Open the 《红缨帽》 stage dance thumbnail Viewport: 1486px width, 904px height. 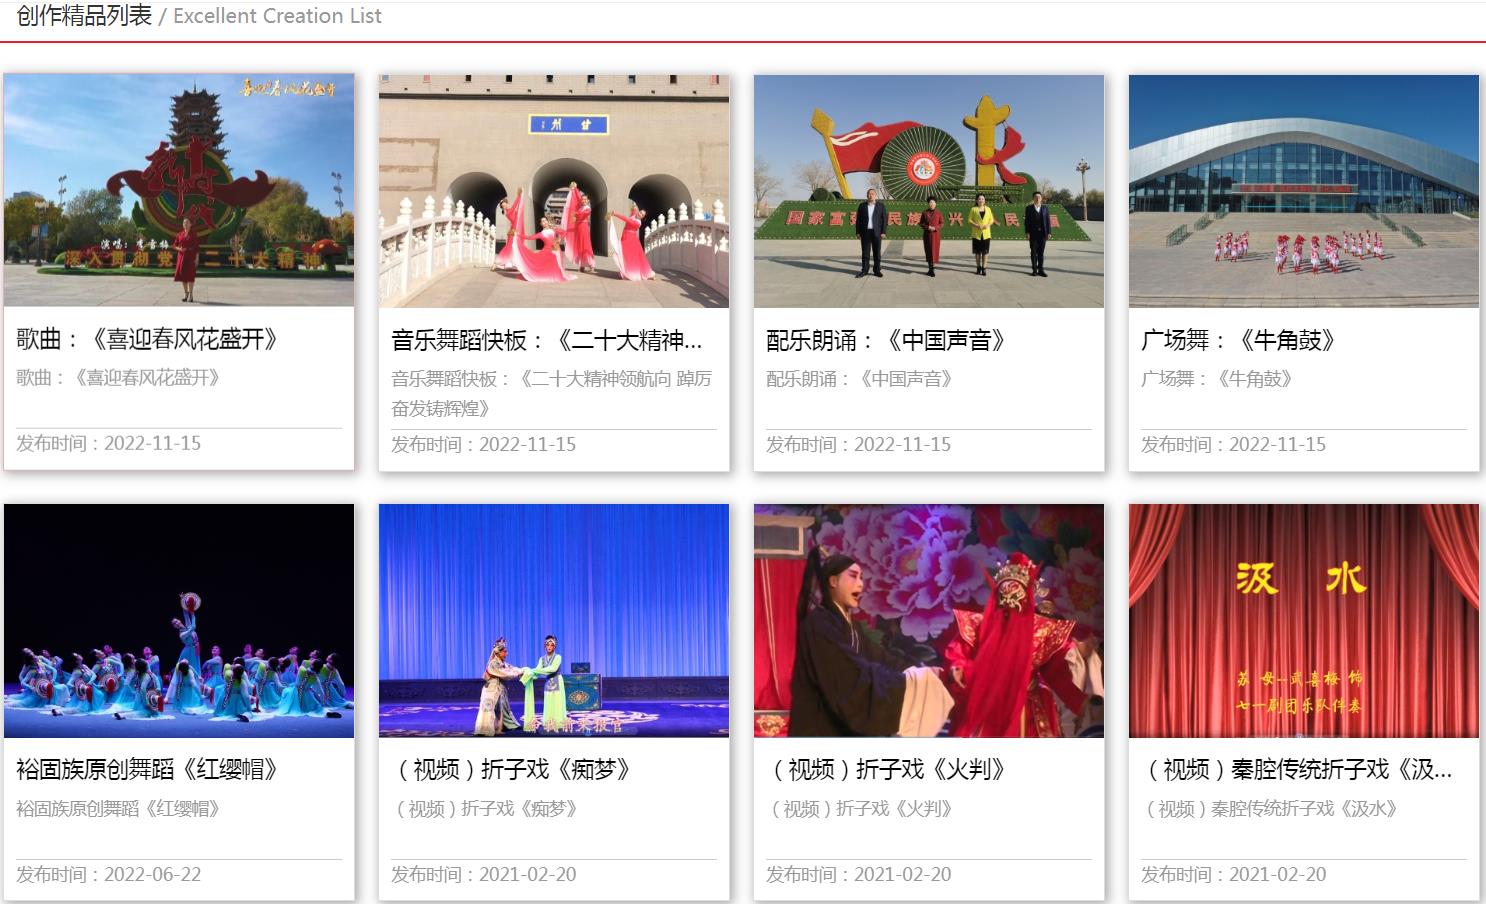[x=179, y=620]
